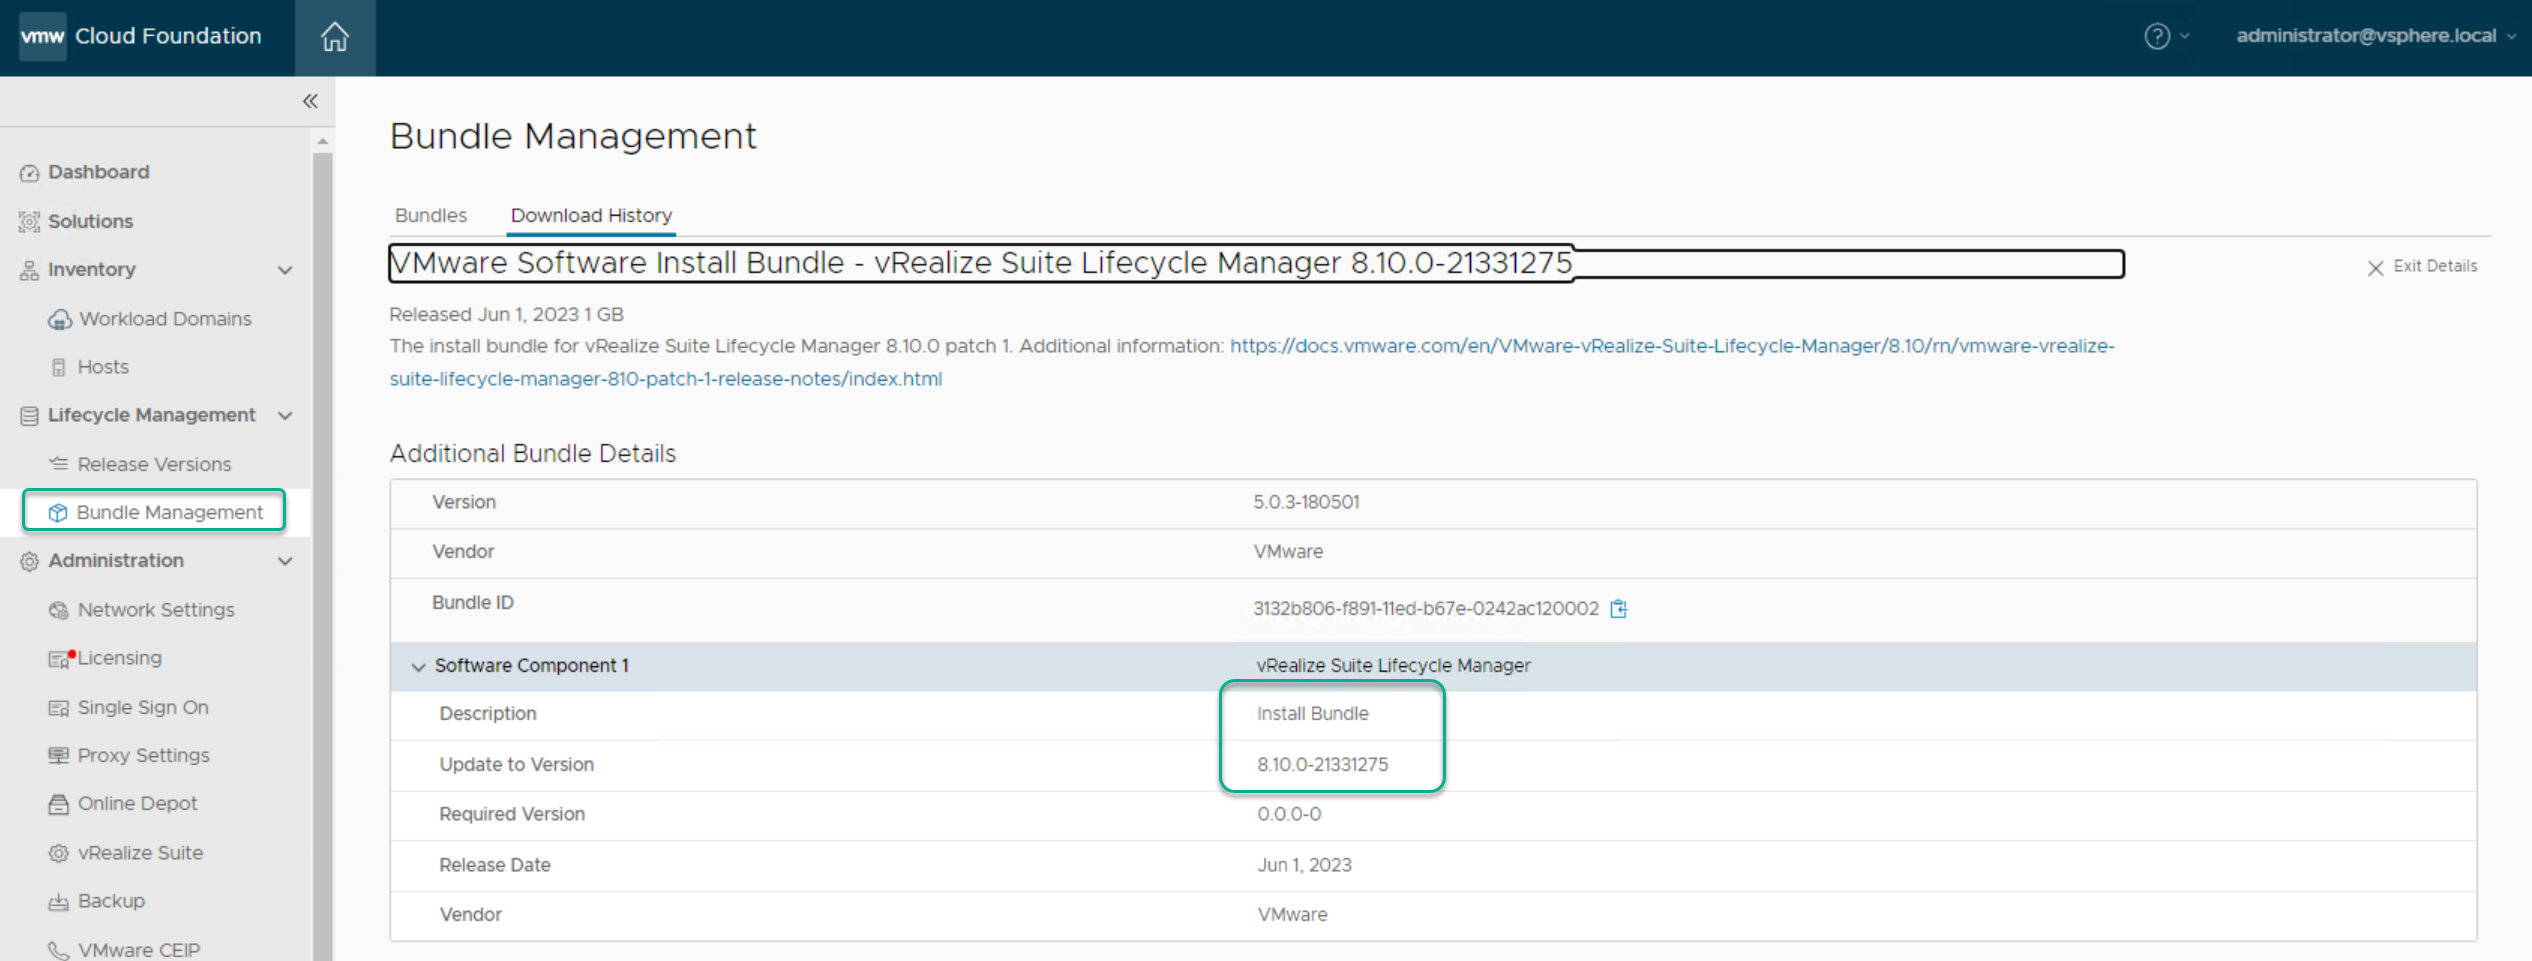Click the Exit Details X icon
Screen dimensions: 2532x961
(2375, 268)
